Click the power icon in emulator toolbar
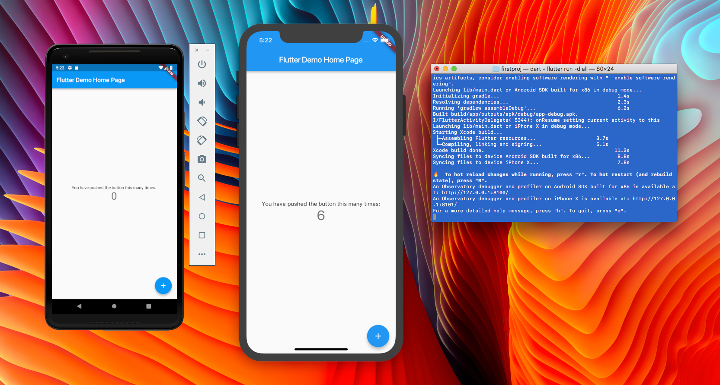 click(202, 64)
